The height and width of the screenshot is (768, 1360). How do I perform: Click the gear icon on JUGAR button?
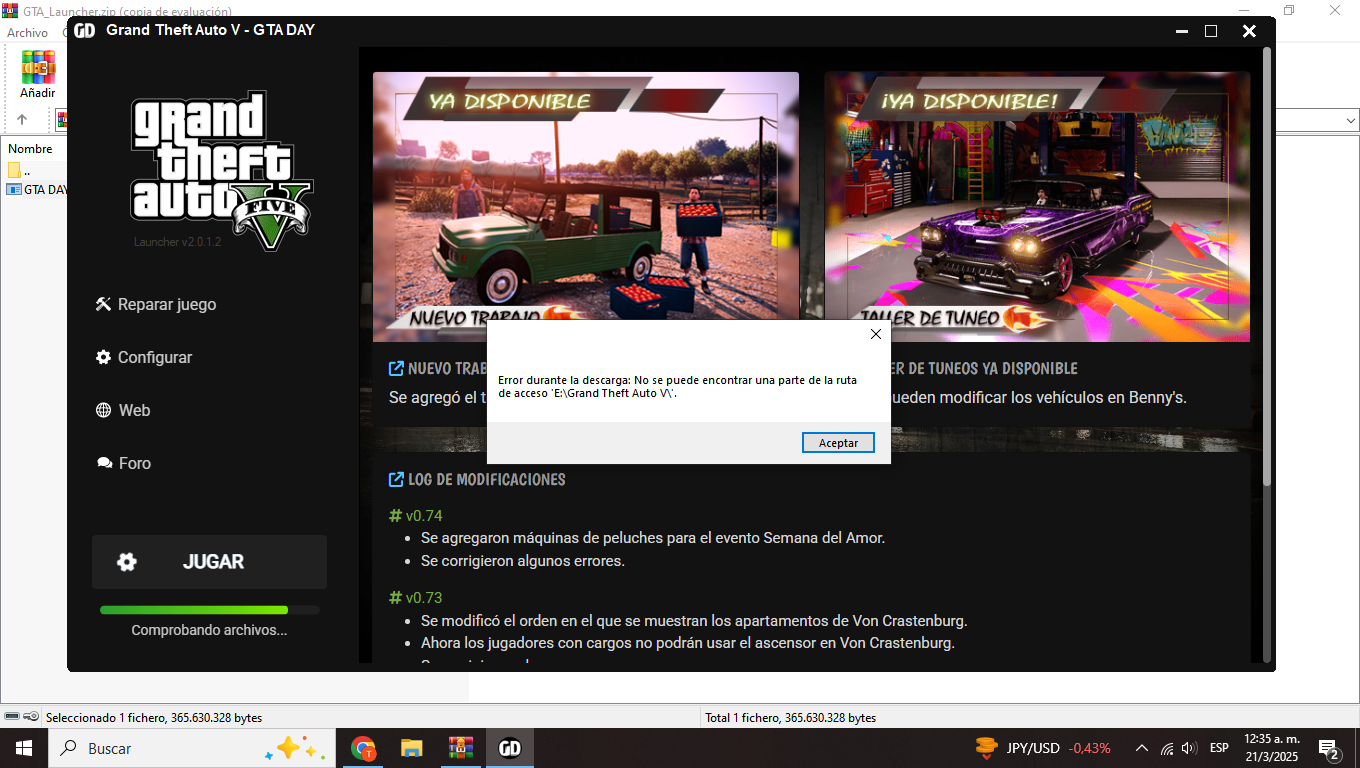(x=127, y=562)
